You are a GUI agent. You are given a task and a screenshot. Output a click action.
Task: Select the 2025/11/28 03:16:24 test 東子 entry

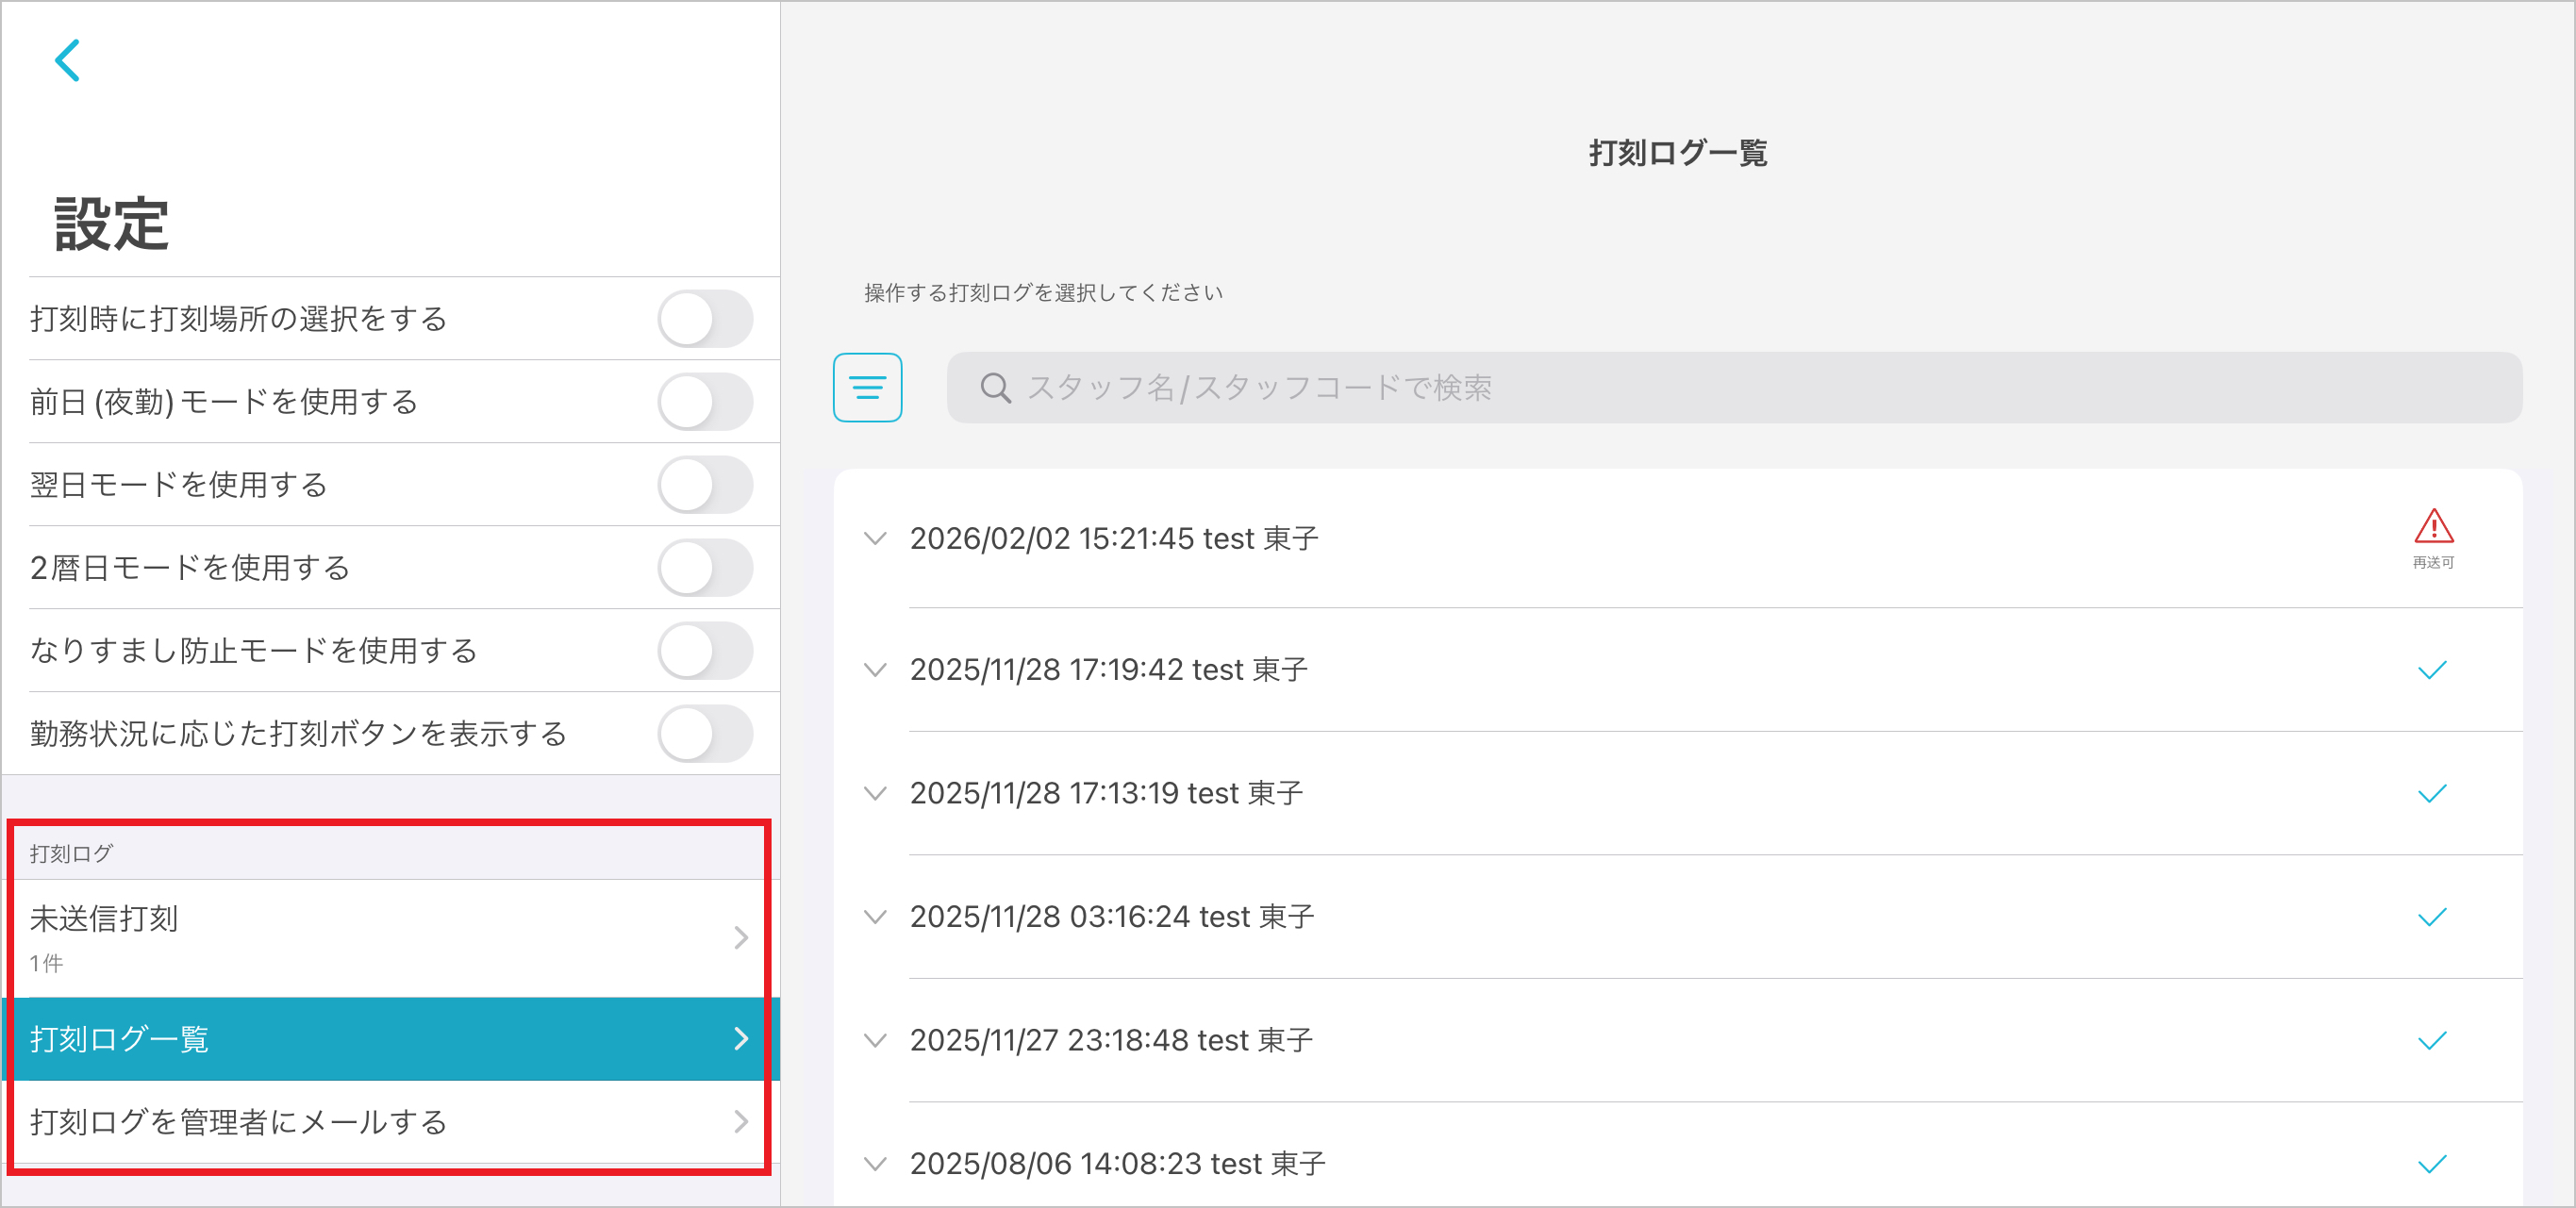coord(1112,917)
